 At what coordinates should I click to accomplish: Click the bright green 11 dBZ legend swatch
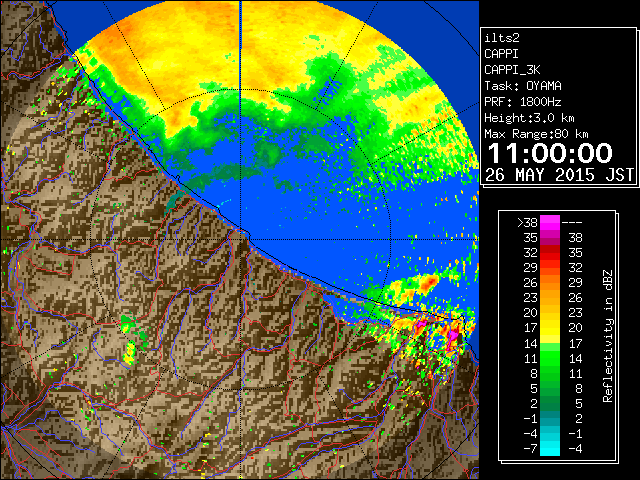pos(550,358)
